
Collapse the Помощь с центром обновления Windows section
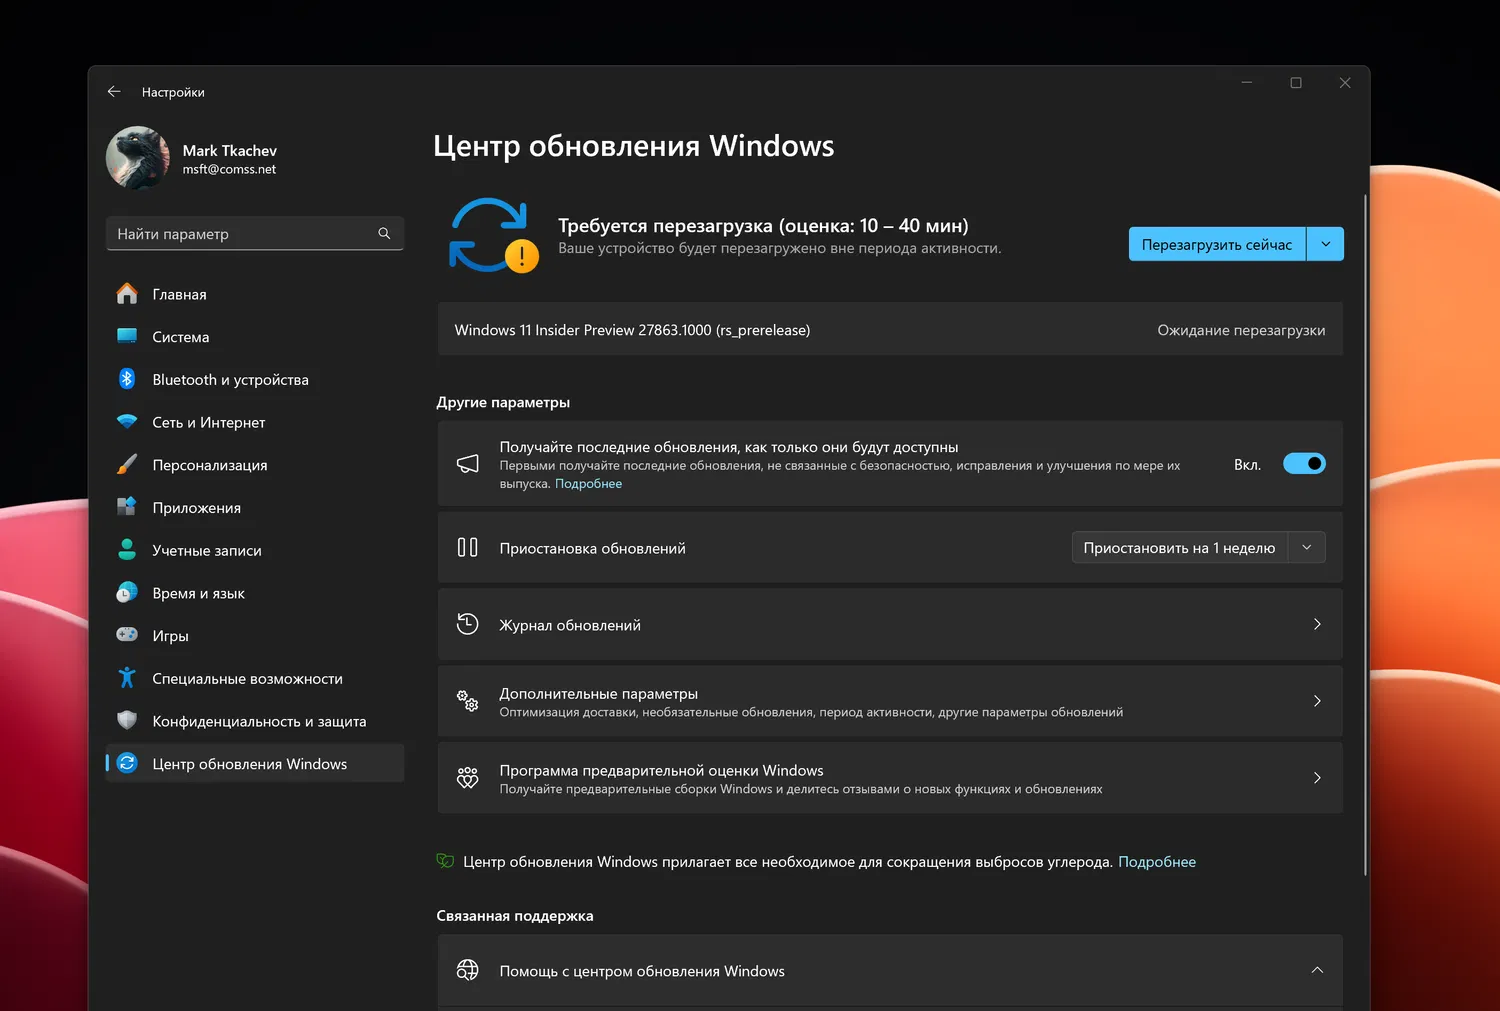tap(1317, 970)
